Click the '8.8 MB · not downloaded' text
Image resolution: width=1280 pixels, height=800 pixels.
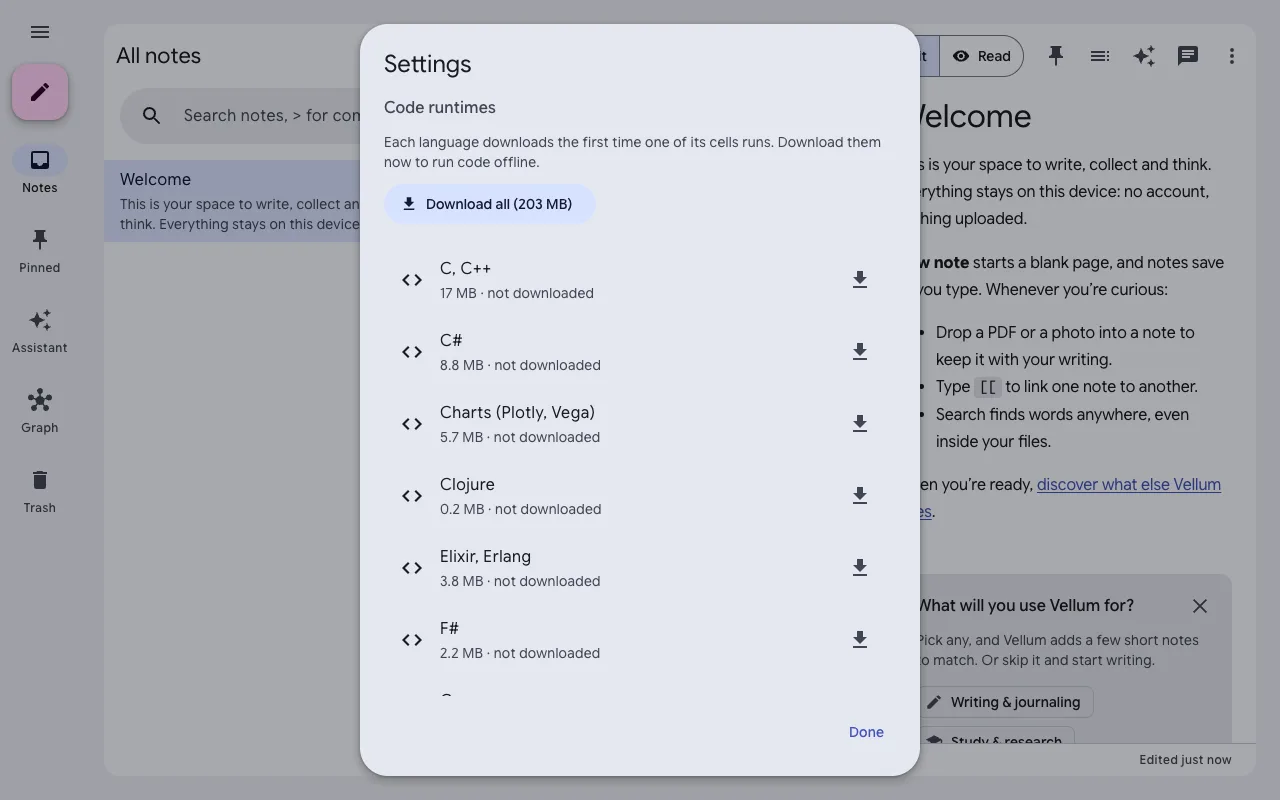[520, 365]
